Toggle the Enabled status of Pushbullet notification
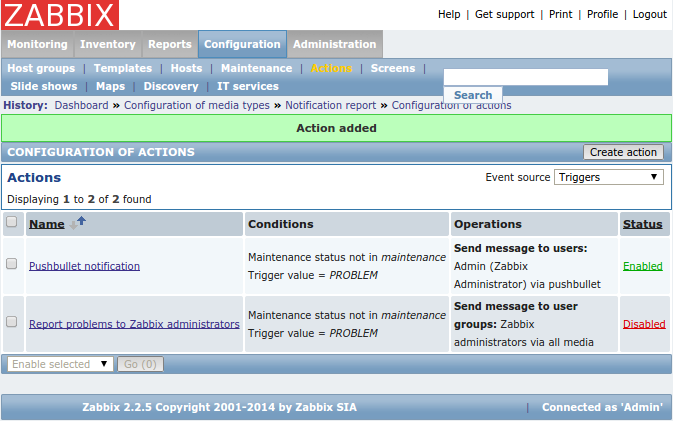The image size is (673, 421). pos(643,266)
